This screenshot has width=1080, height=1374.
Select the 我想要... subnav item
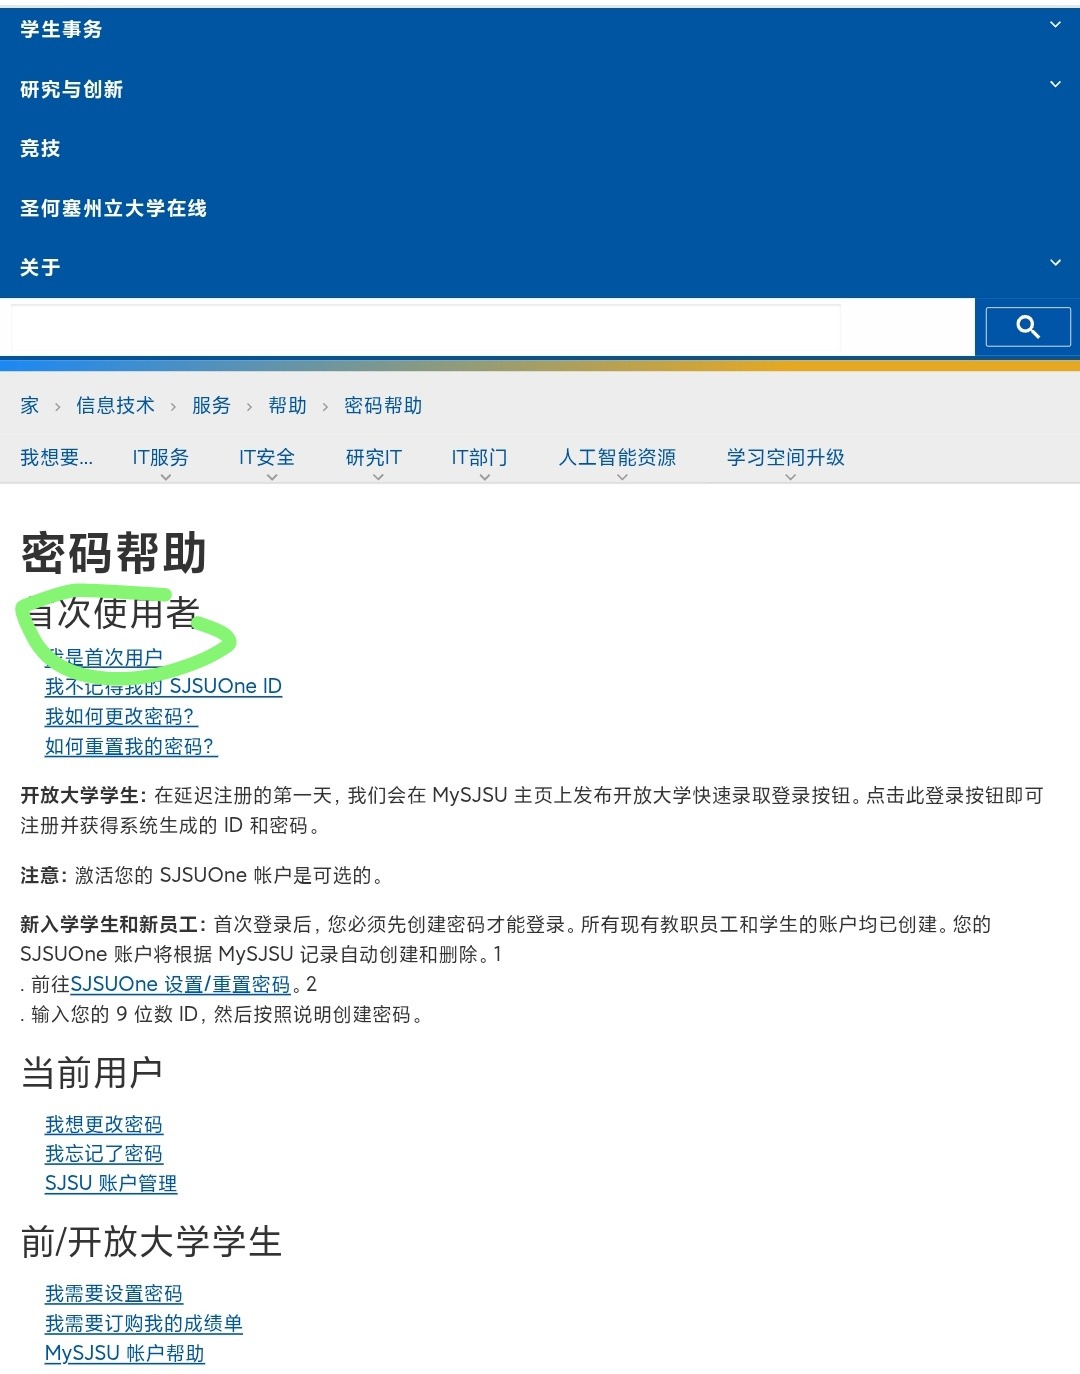pyautogui.click(x=57, y=458)
